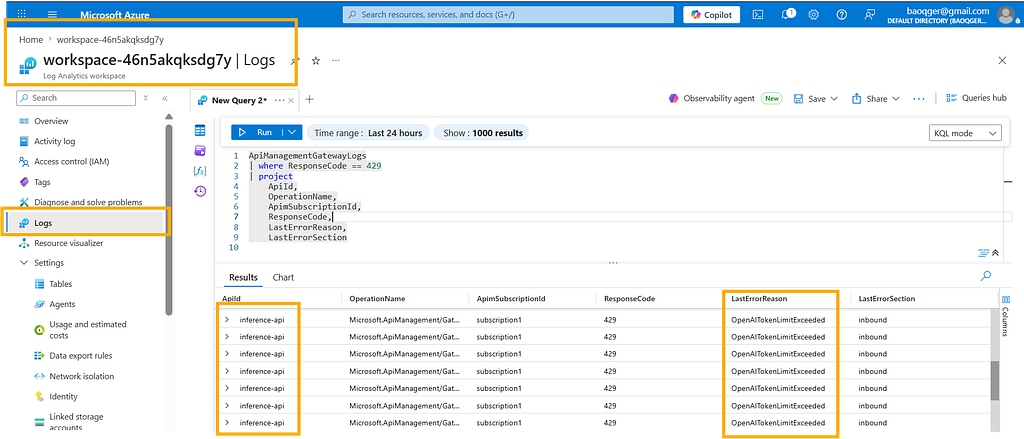The image size is (1024, 439).
Task: Switch to the Chart tab
Action: (x=283, y=278)
